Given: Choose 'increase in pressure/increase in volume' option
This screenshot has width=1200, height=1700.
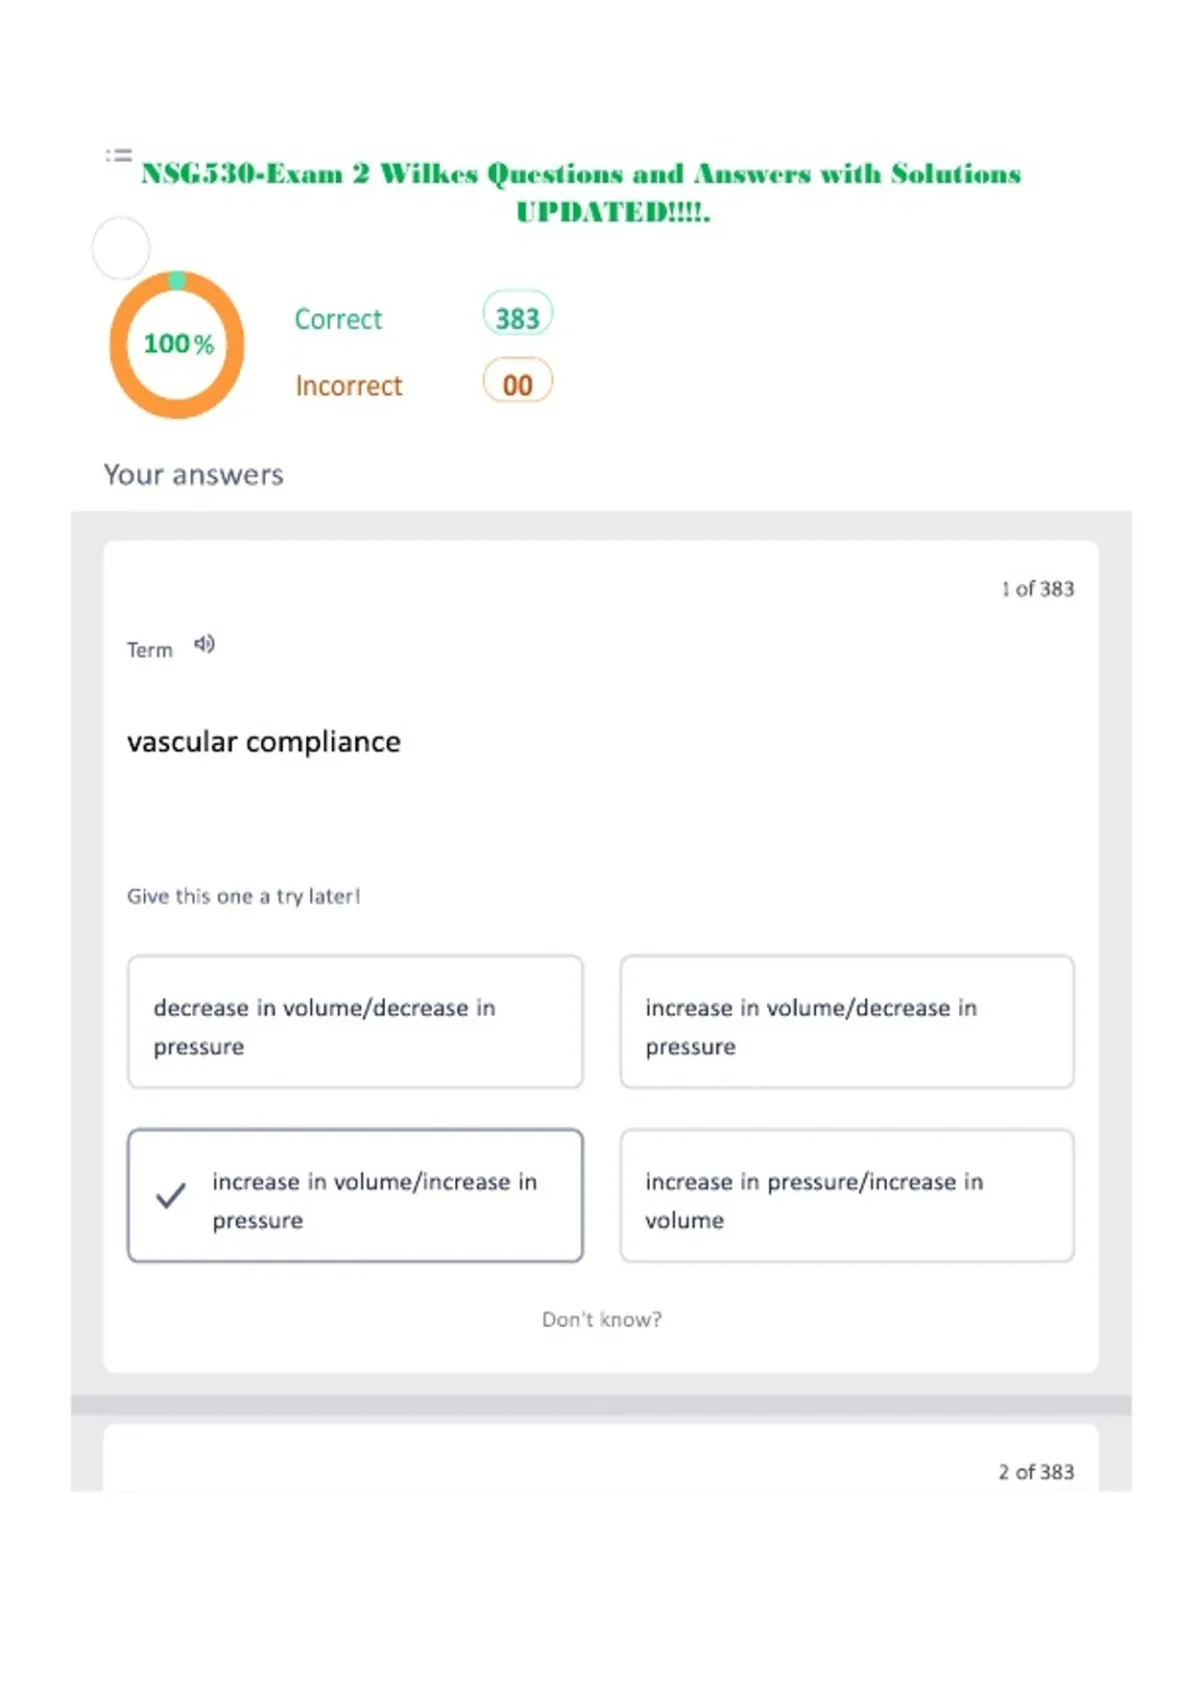Looking at the screenshot, I should click(847, 1196).
